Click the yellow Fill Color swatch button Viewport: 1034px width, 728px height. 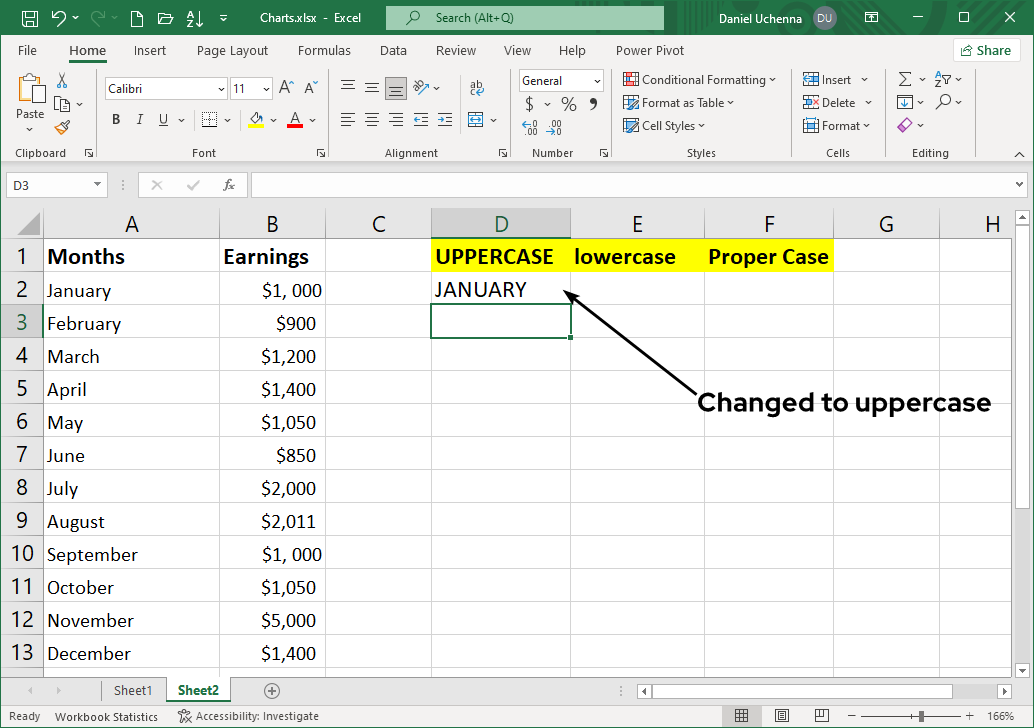tap(256, 120)
